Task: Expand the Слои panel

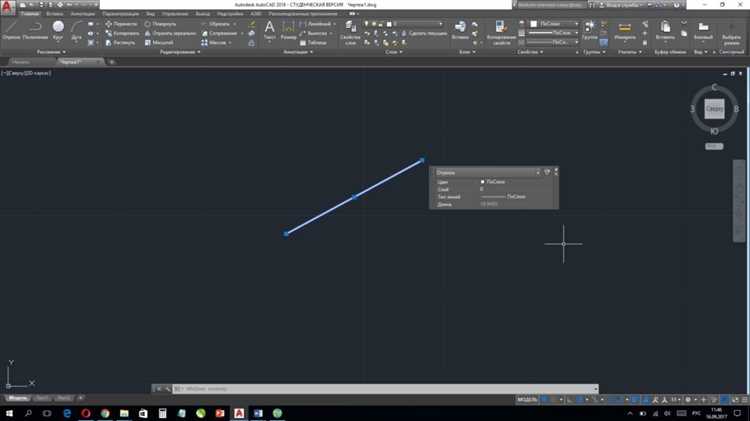Action: point(394,52)
